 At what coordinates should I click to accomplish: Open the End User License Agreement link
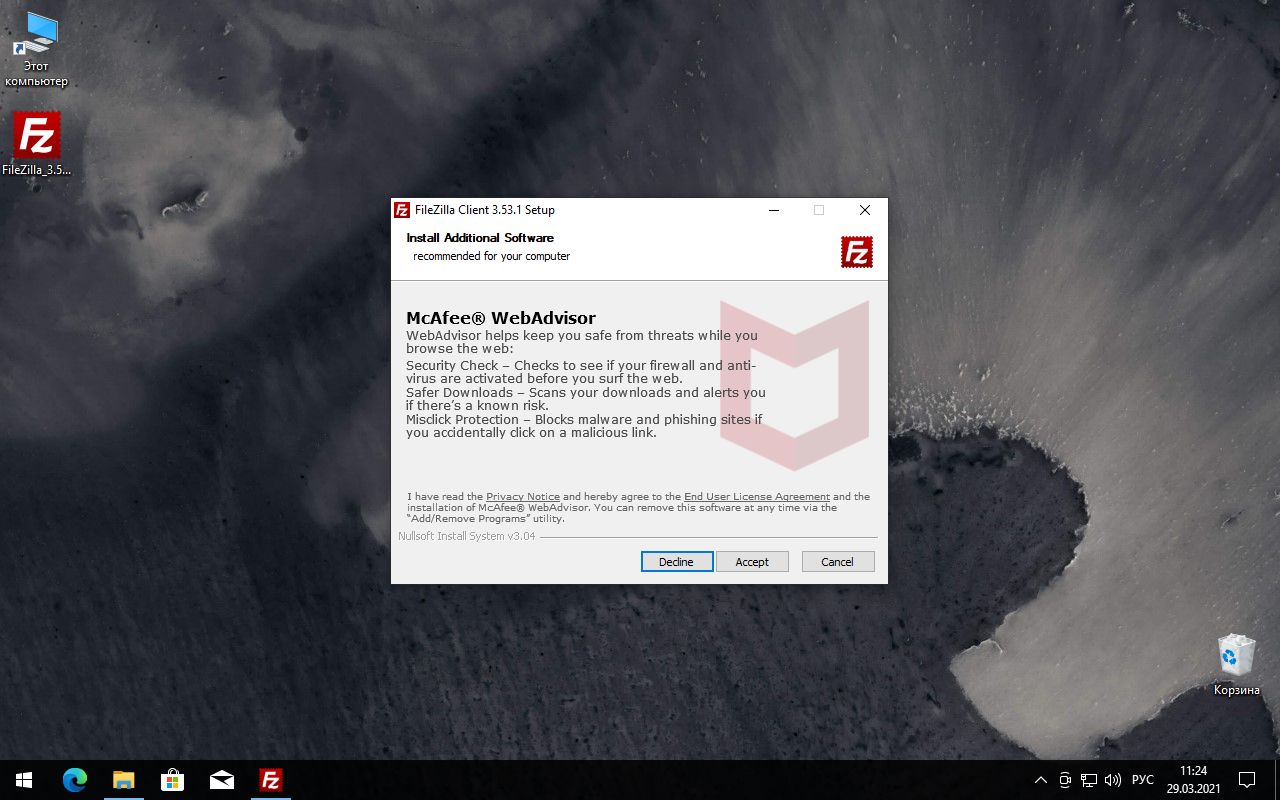(757, 497)
